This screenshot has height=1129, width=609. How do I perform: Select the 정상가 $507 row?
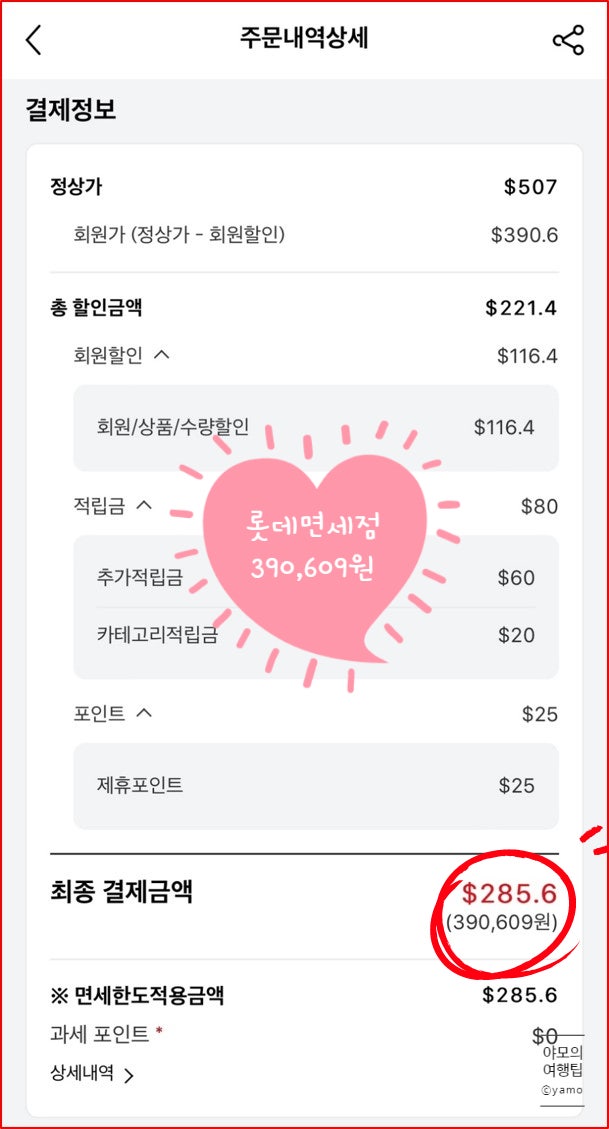(304, 188)
